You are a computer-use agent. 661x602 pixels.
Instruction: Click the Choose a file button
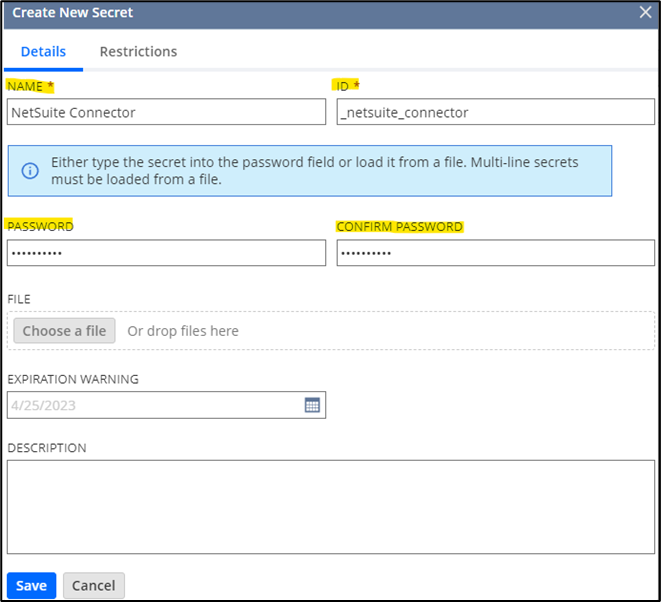[x=64, y=331]
